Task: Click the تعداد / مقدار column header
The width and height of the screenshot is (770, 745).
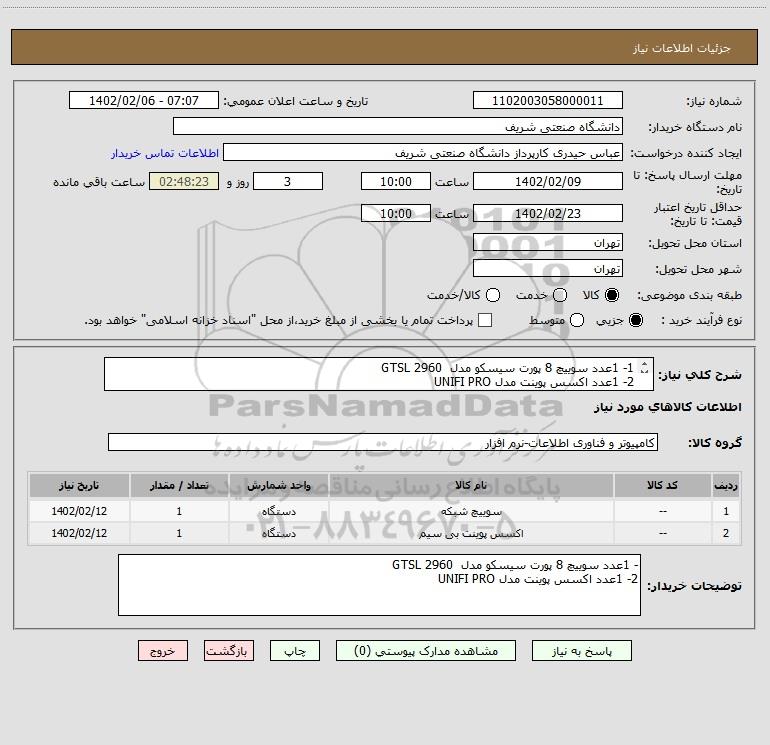Action: (x=179, y=485)
